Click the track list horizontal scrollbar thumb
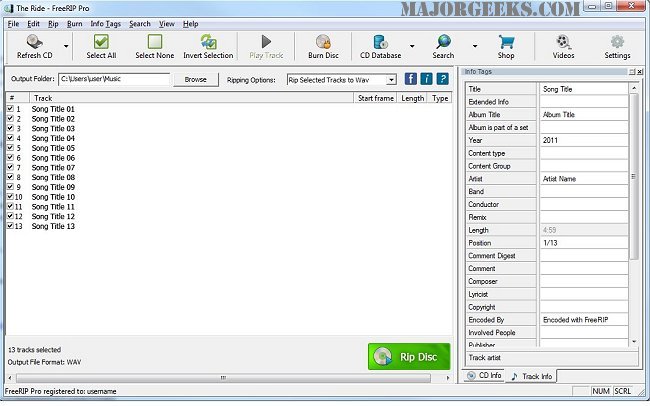Screen dimensions: 650x406 [223, 378]
